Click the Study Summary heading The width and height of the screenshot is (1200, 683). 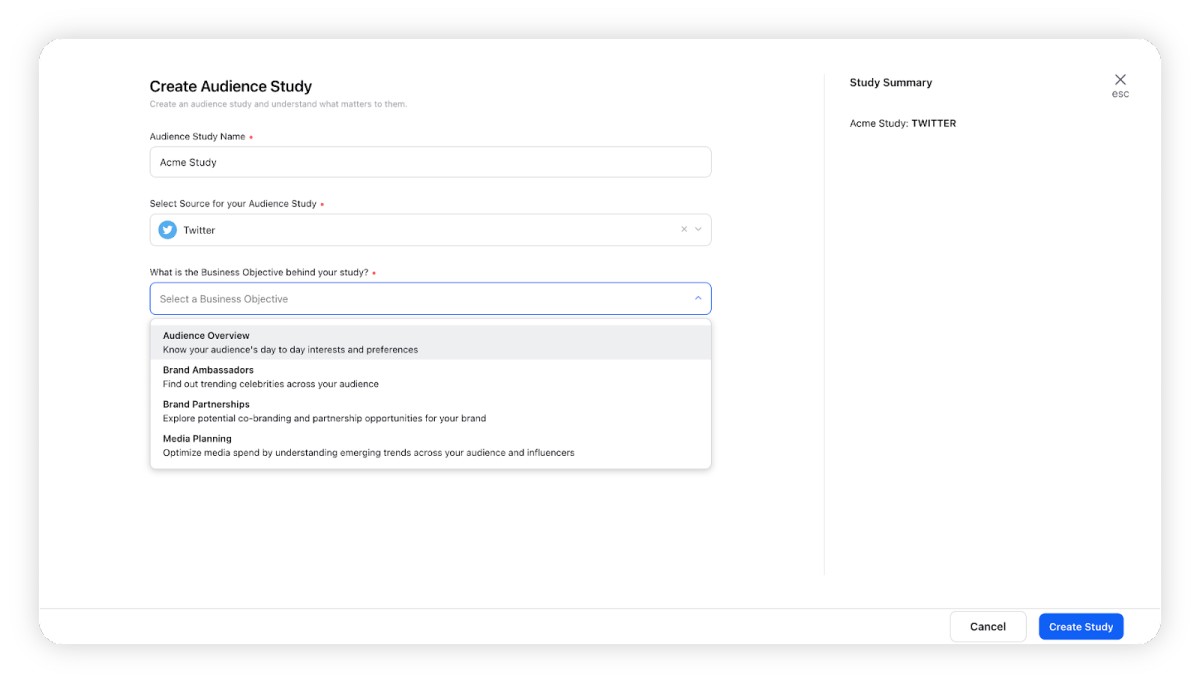[x=891, y=83]
